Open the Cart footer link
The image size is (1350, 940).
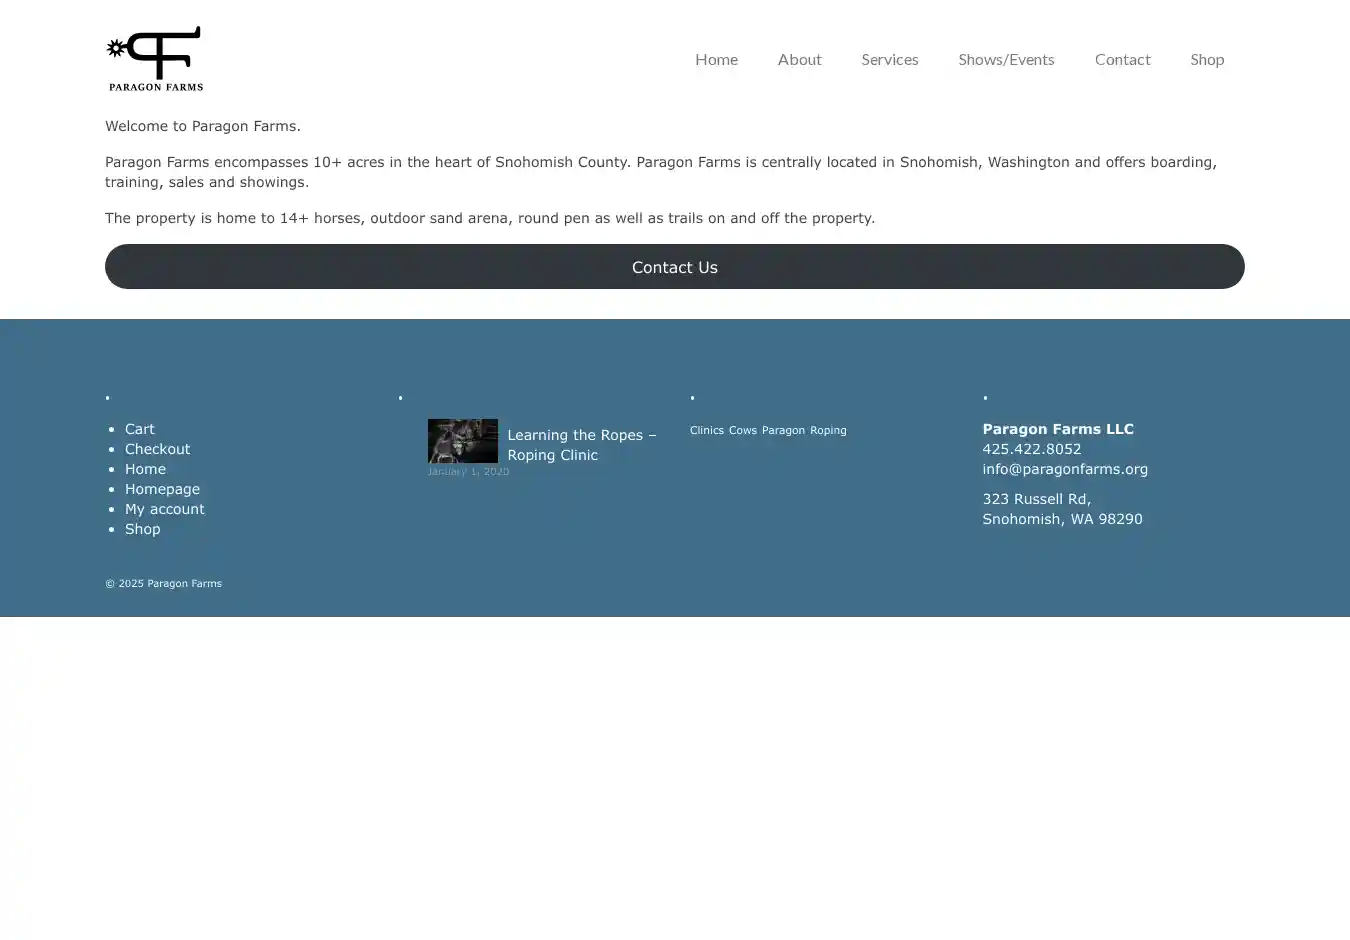click(x=139, y=429)
